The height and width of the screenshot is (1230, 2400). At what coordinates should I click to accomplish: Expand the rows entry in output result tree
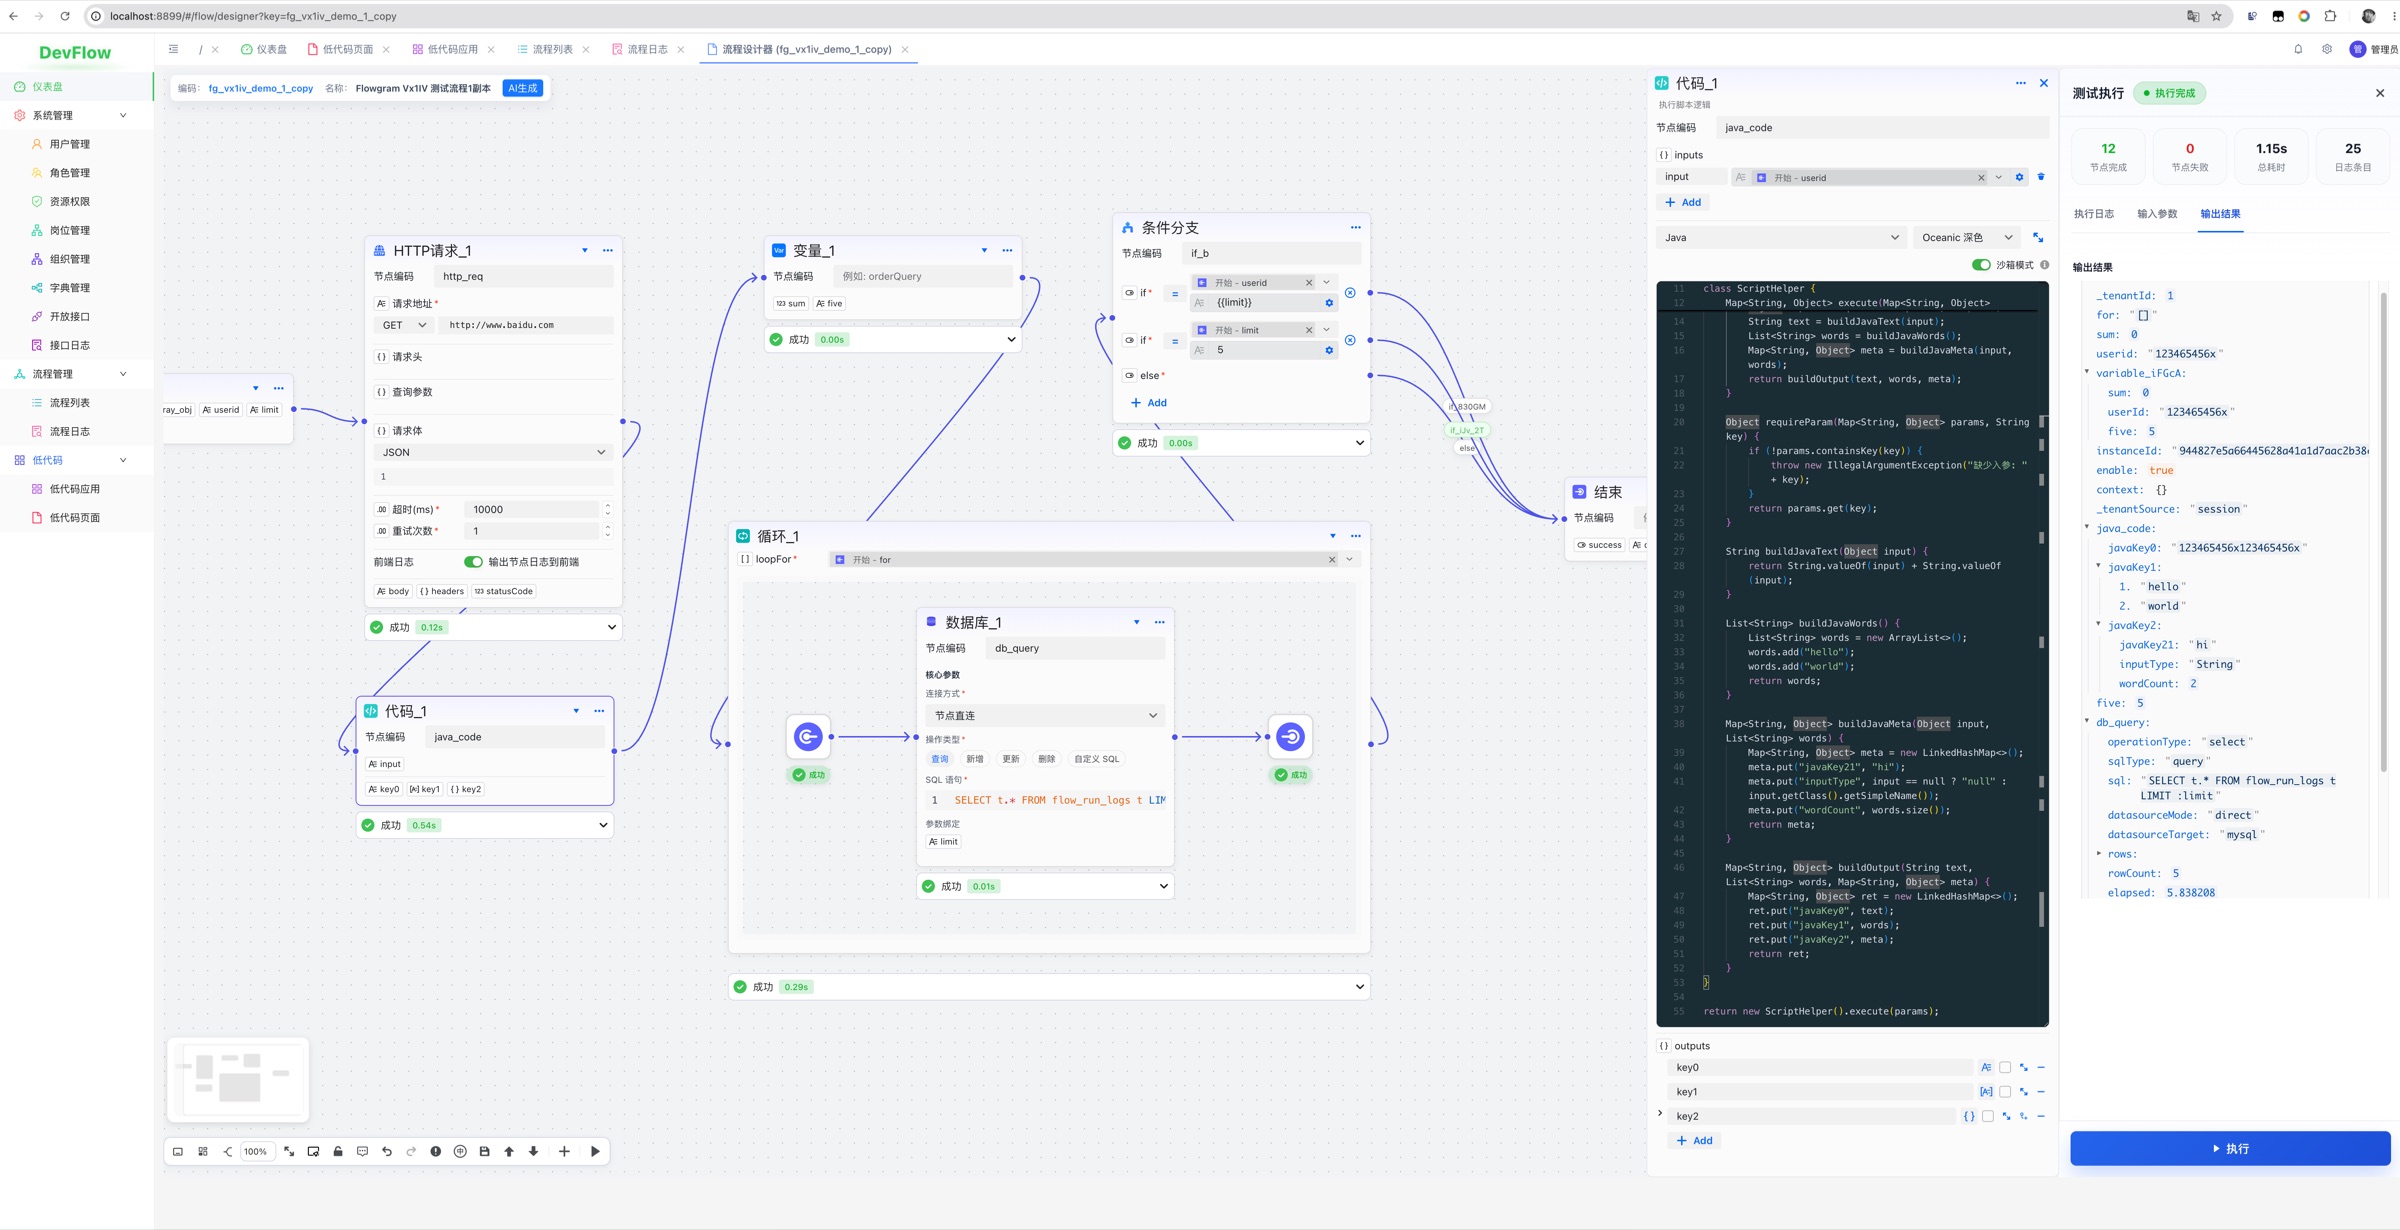click(x=2099, y=854)
